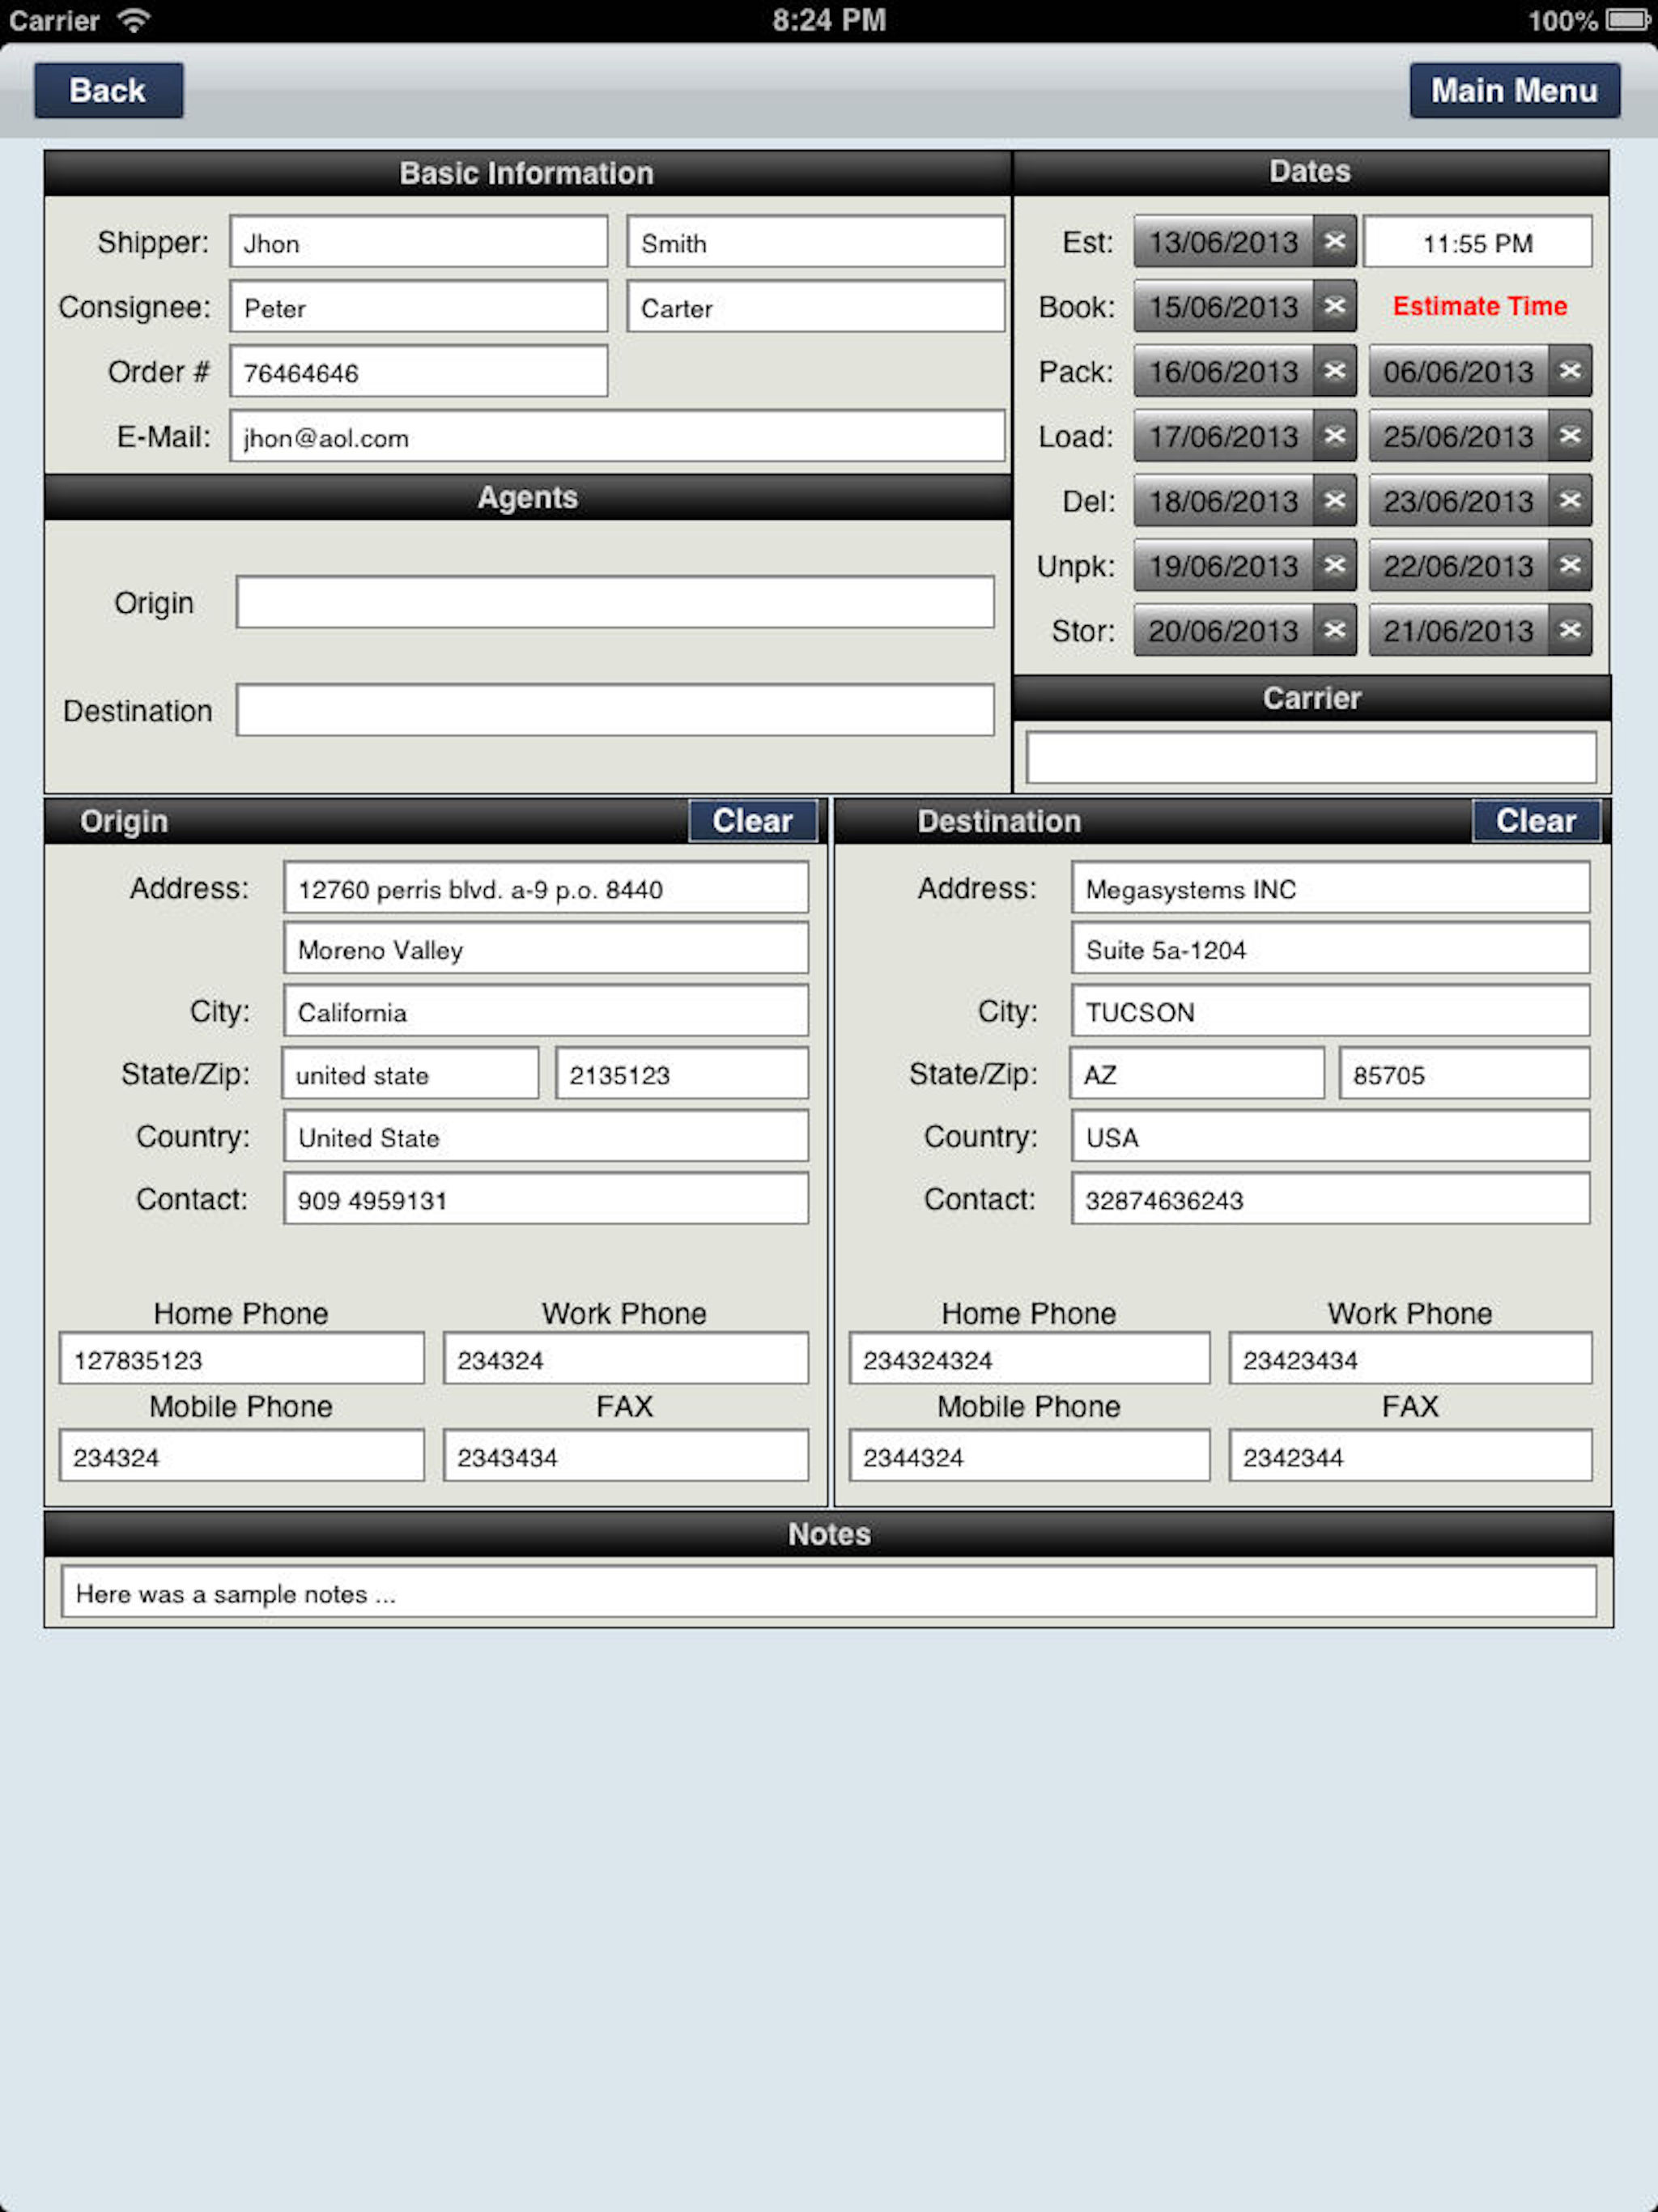Clear the Destination address section
The height and width of the screenshot is (2212, 1658).
[x=1536, y=820]
